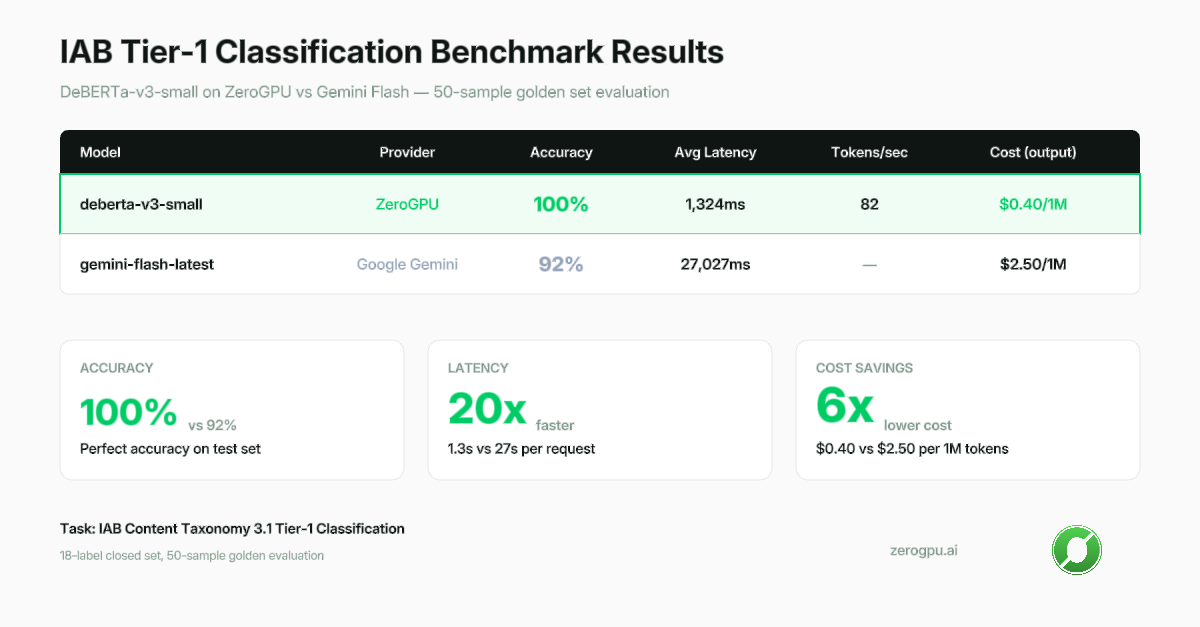Click the 100% accuracy table cell
Screen dimensions: 1200x627
[561, 204]
